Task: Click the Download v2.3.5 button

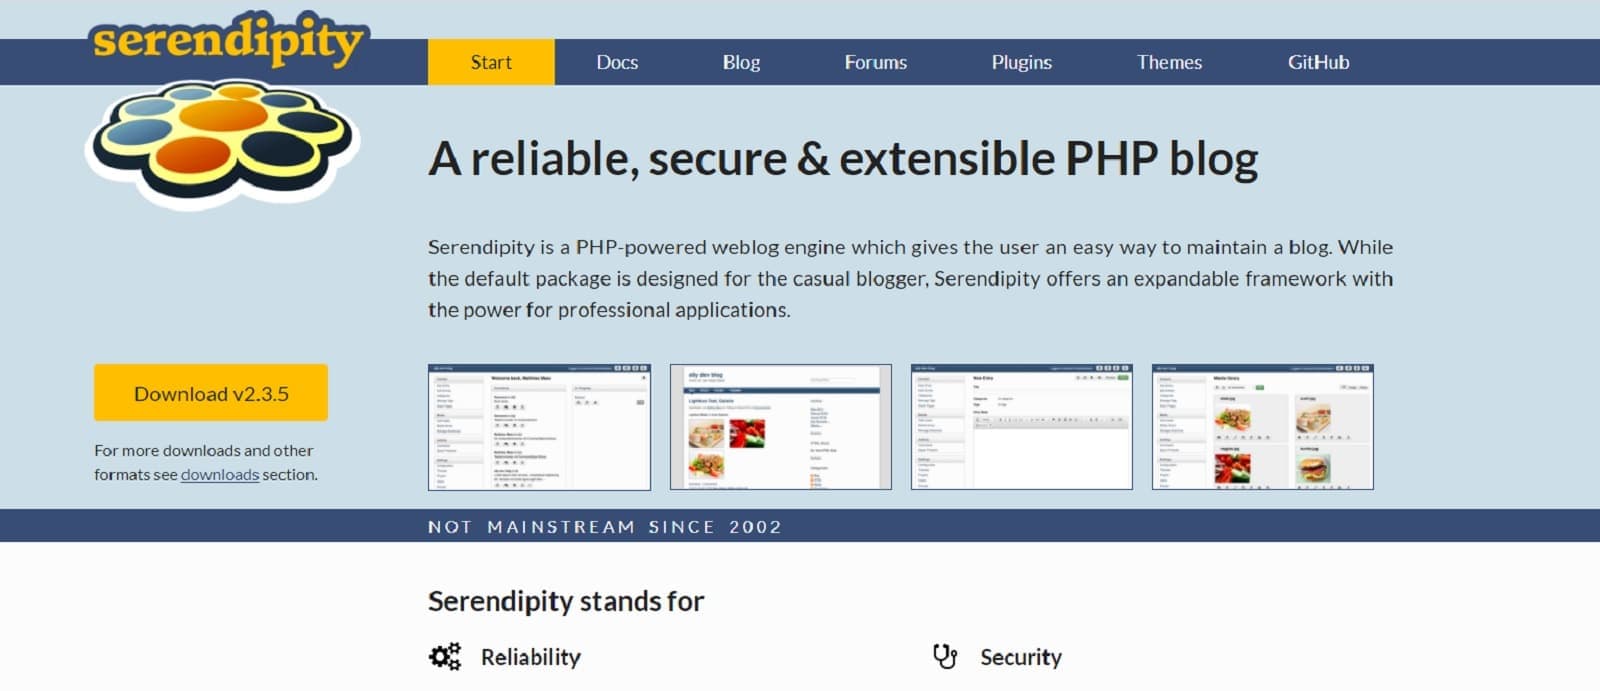Action: point(211,393)
